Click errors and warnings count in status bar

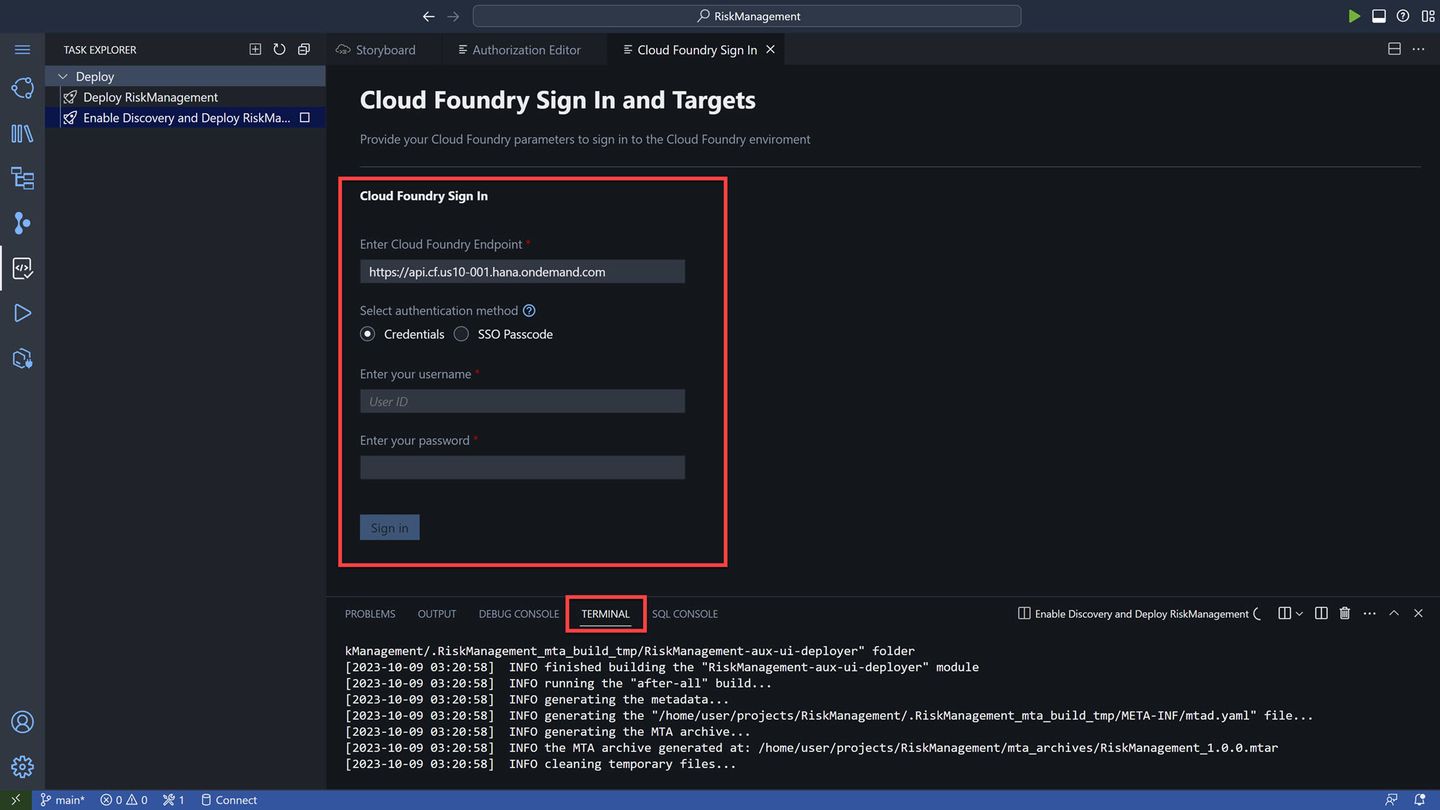click(124, 800)
